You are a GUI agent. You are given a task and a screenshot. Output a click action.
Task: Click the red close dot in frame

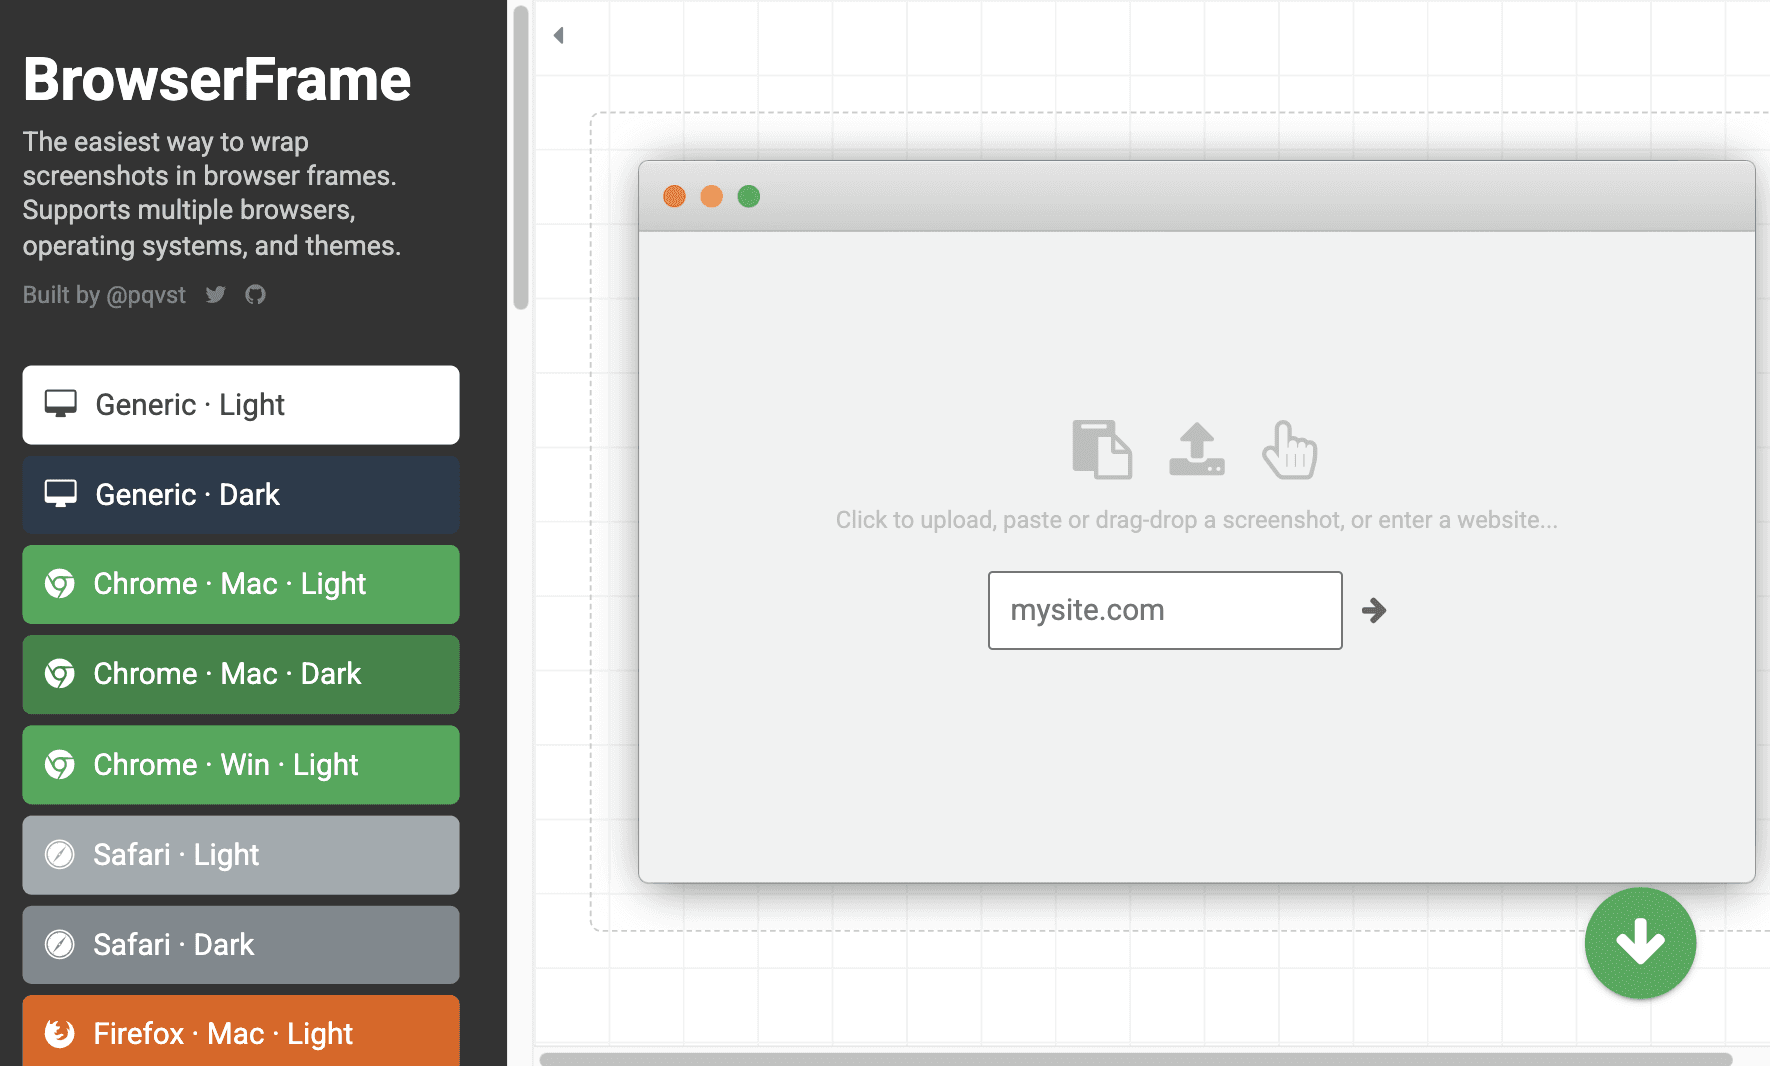tap(675, 196)
